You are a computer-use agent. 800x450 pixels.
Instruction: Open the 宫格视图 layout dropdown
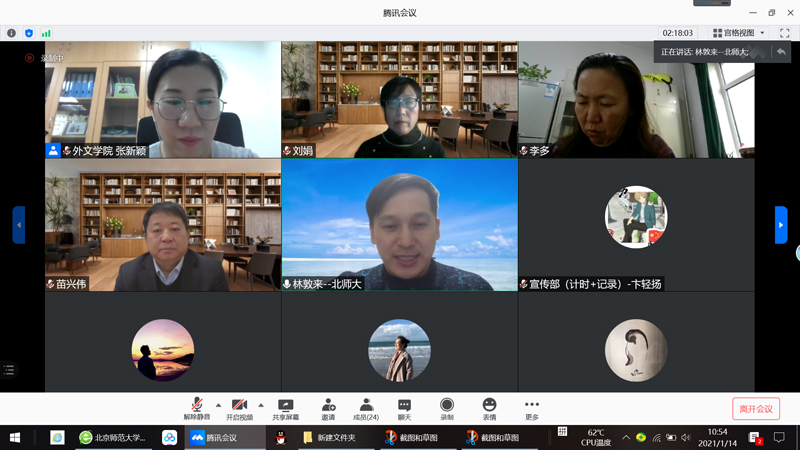pyautogui.click(x=739, y=33)
